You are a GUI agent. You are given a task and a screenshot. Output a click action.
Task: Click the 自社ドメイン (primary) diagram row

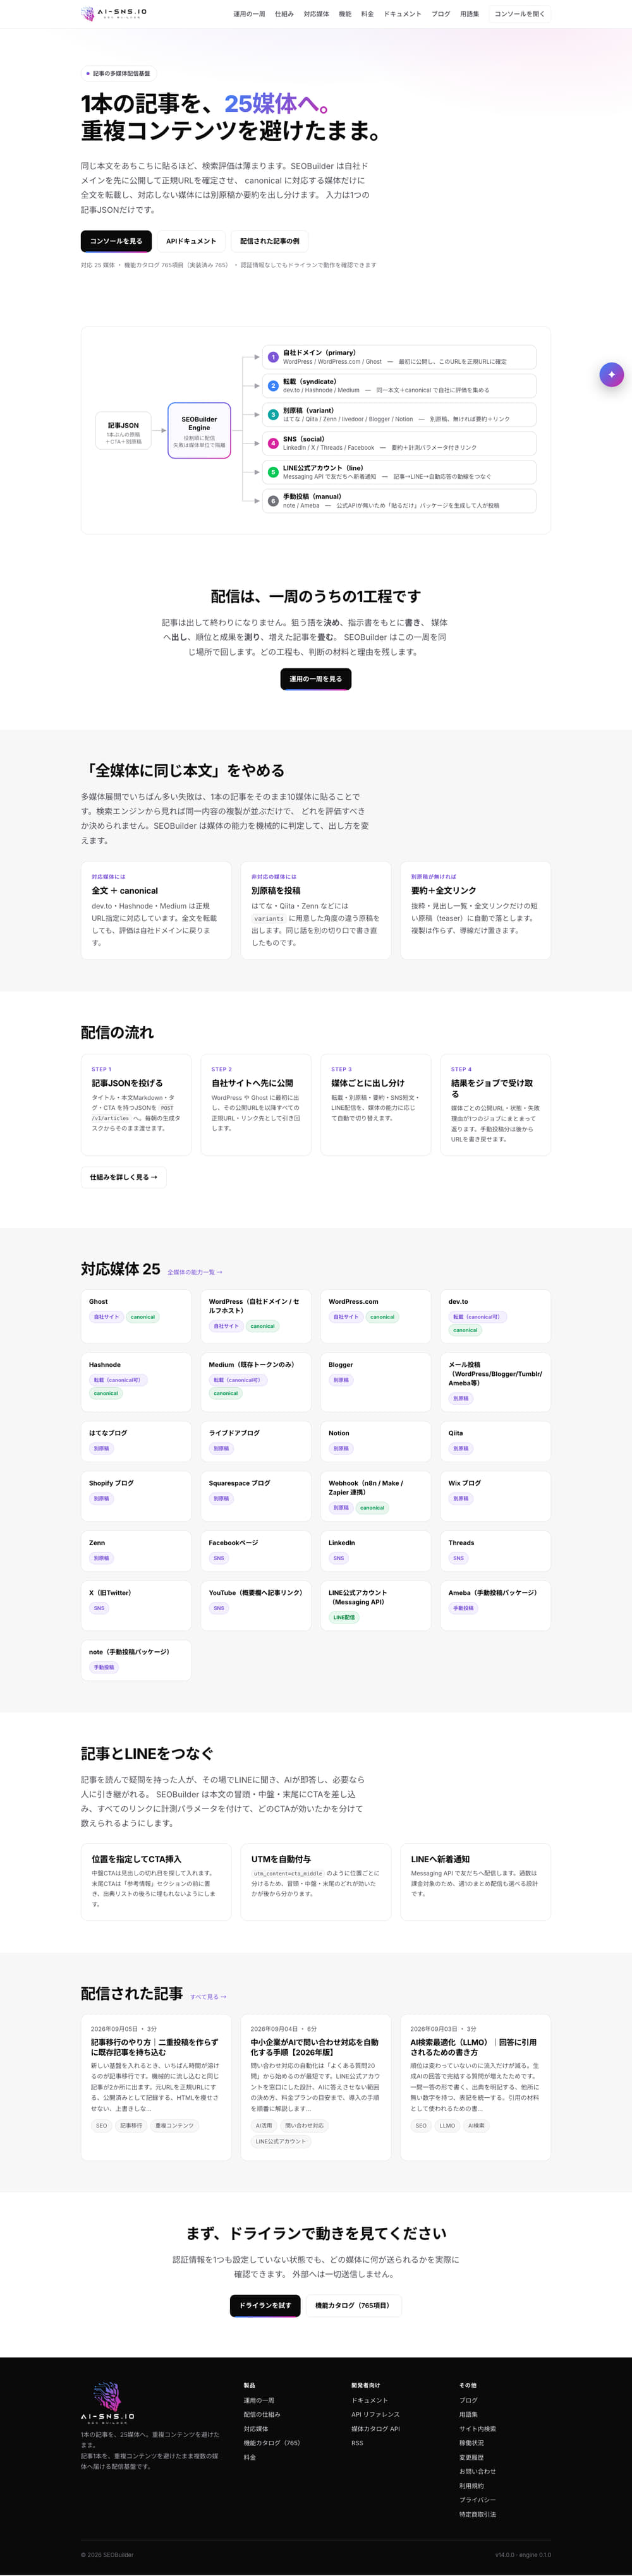399,357
